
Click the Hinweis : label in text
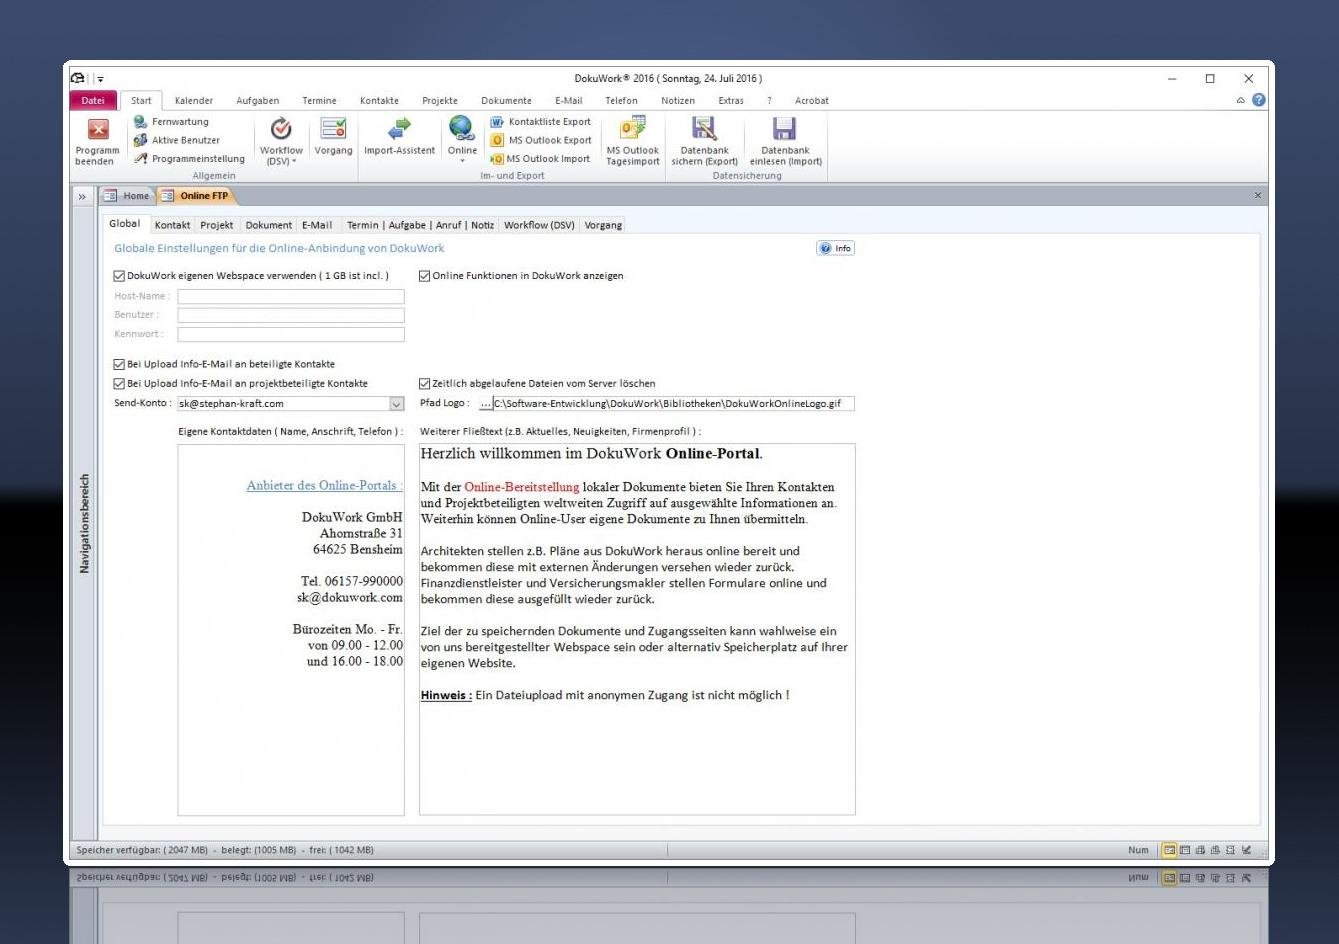coord(446,695)
